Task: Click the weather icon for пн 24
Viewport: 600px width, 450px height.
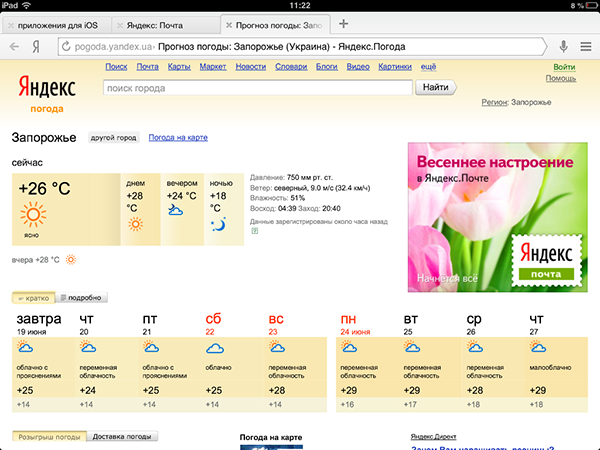Action: (349, 347)
